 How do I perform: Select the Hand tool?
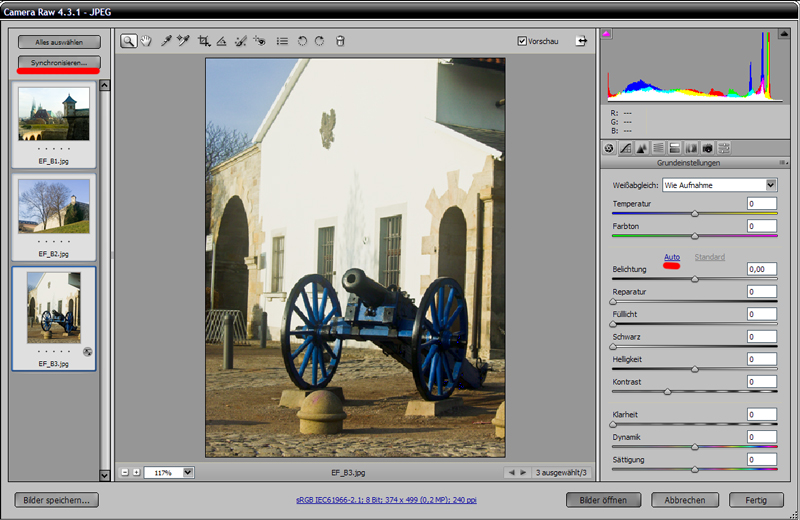(146, 41)
